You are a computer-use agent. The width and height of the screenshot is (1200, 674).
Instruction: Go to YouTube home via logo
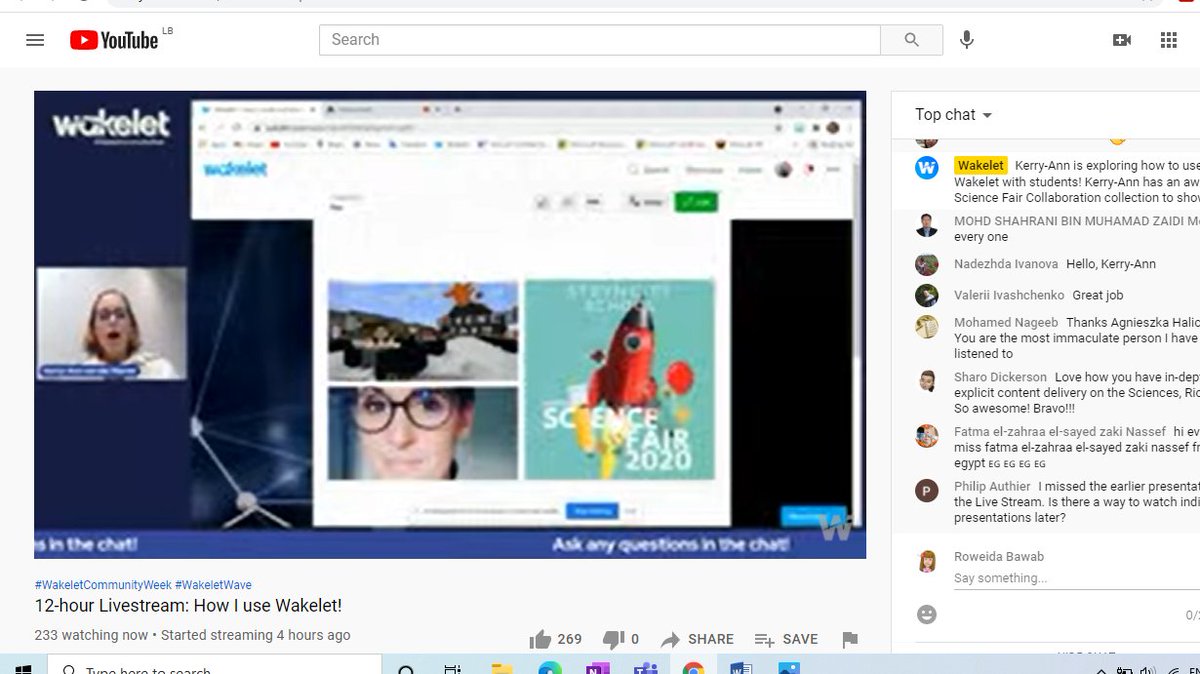[x=114, y=40]
